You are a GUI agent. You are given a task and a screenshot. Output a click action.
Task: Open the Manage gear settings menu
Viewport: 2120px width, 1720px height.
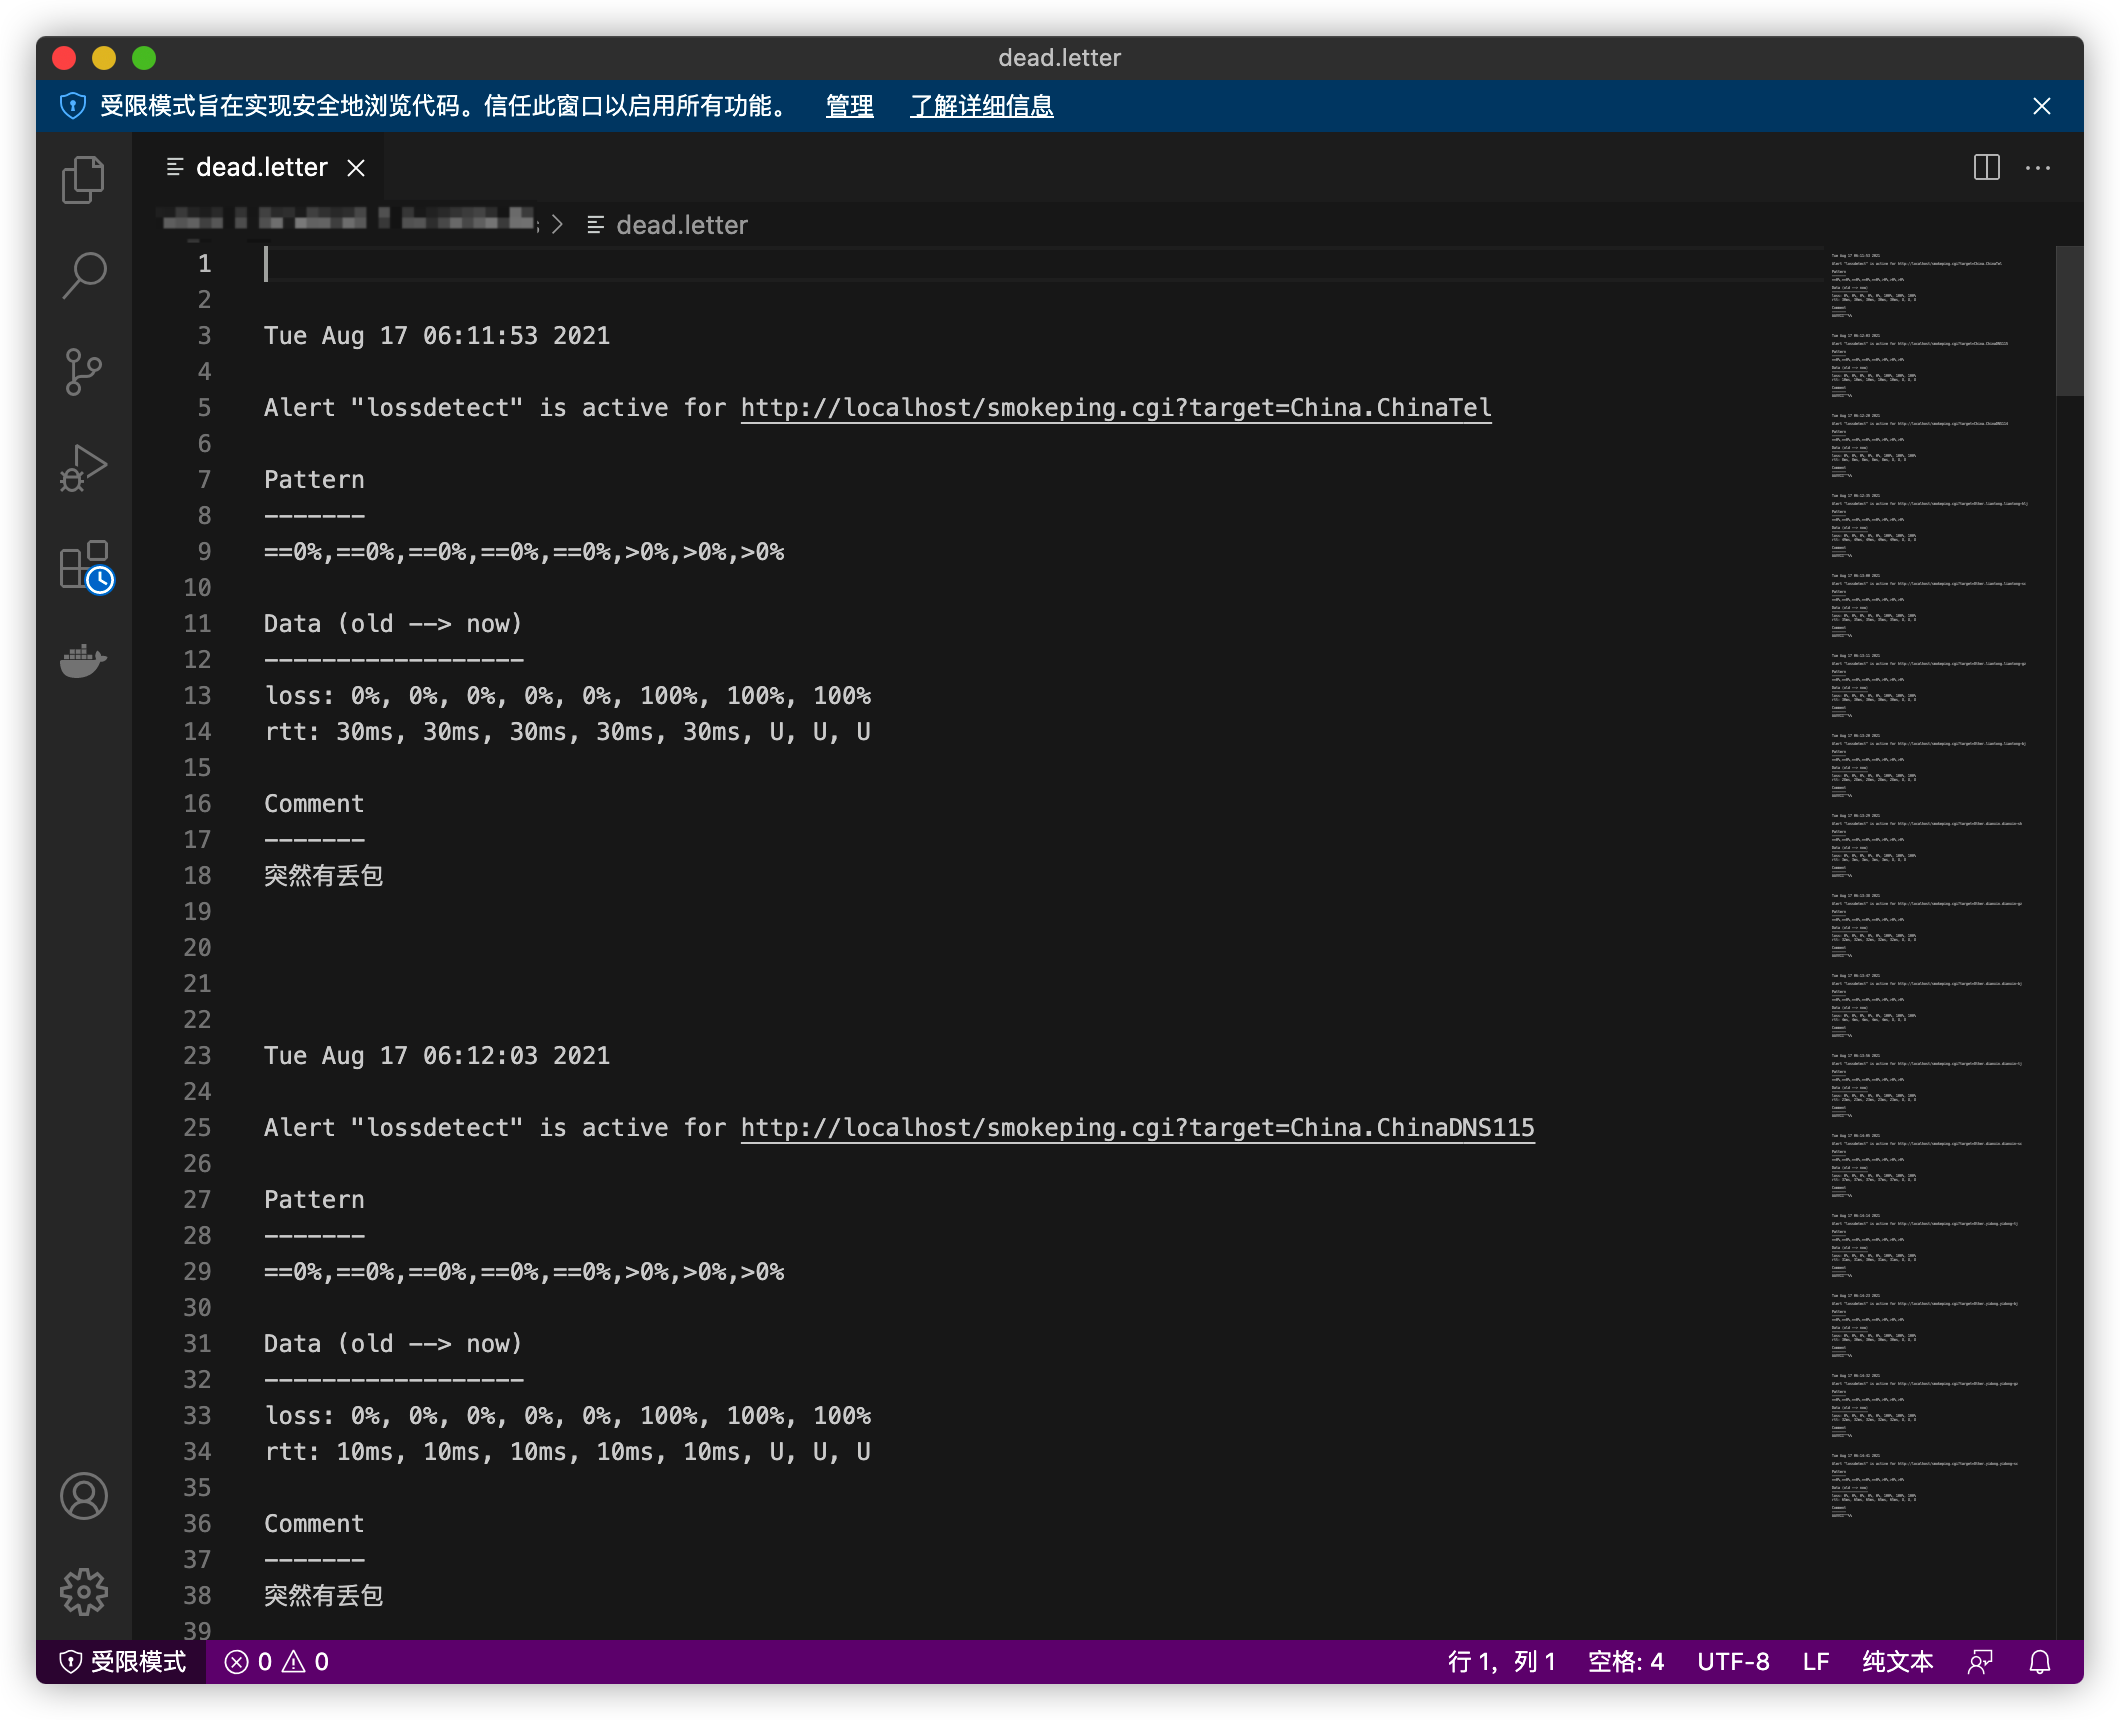(83, 1591)
